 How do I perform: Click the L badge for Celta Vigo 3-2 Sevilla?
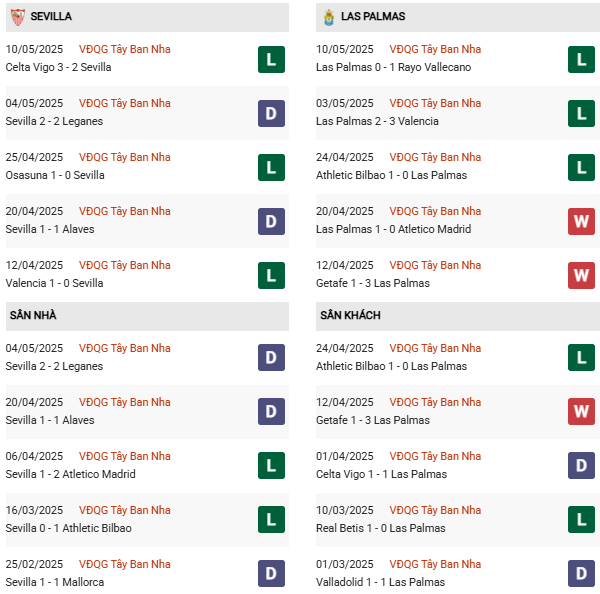pos(271,59)
